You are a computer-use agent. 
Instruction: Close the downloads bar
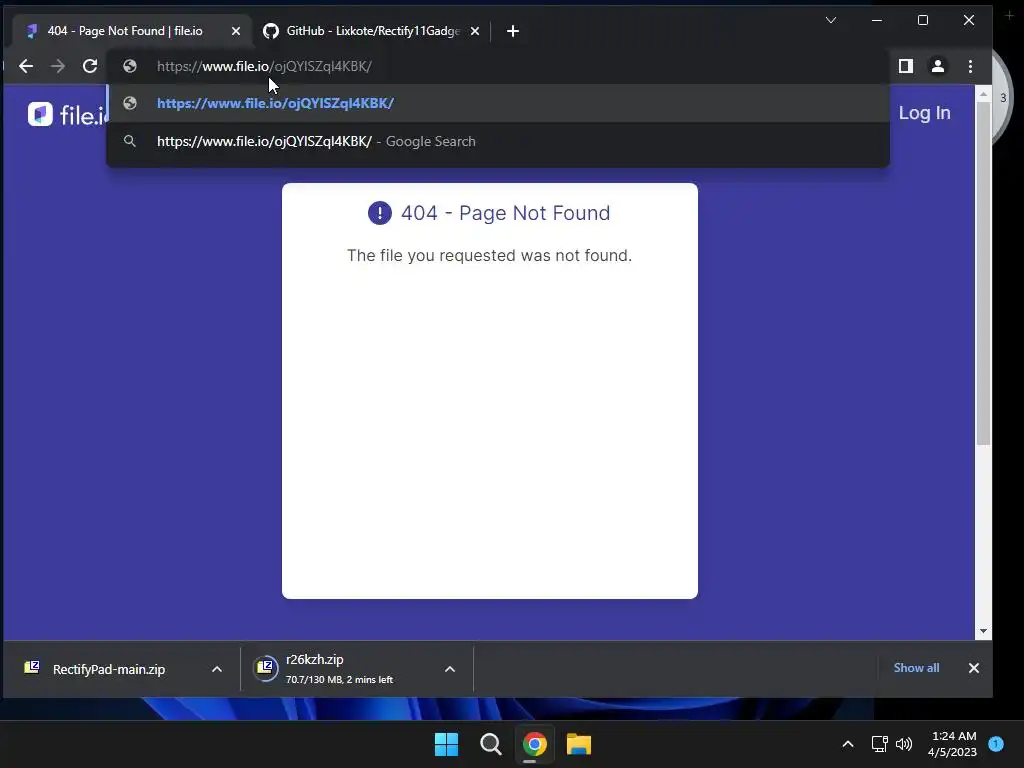tap(974, 668)
